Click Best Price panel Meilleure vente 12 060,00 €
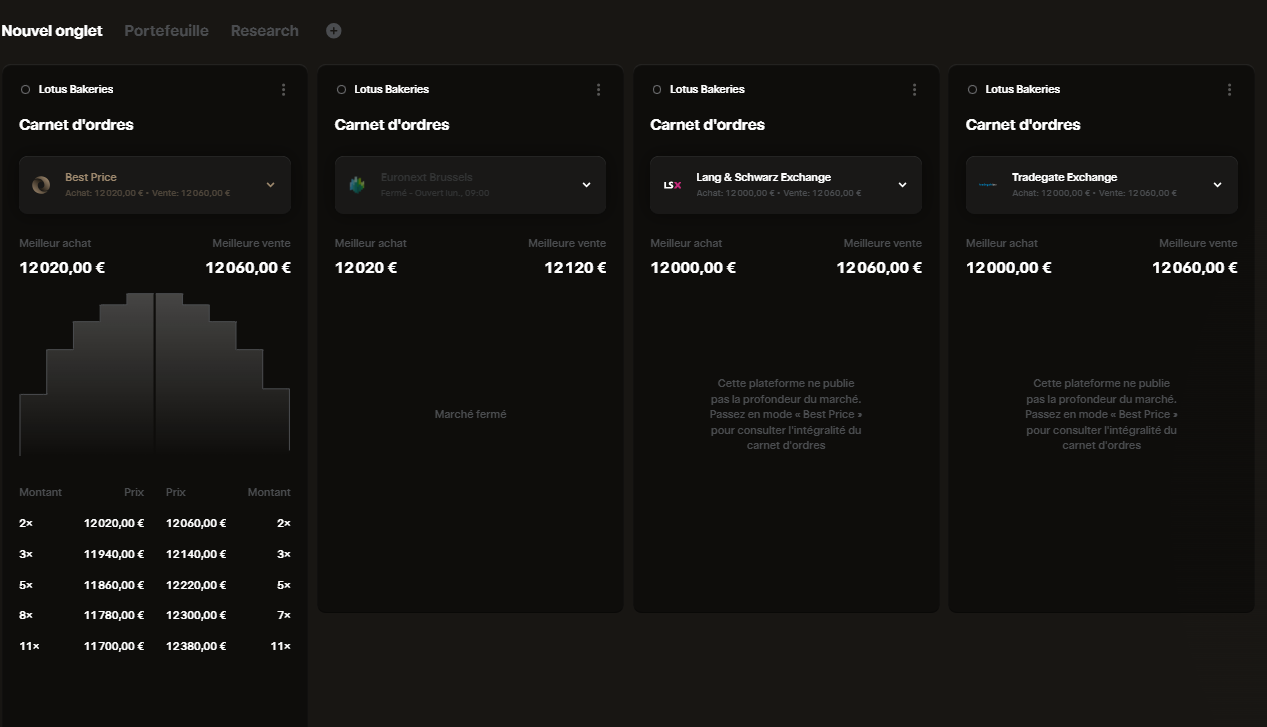 point(248,268)
